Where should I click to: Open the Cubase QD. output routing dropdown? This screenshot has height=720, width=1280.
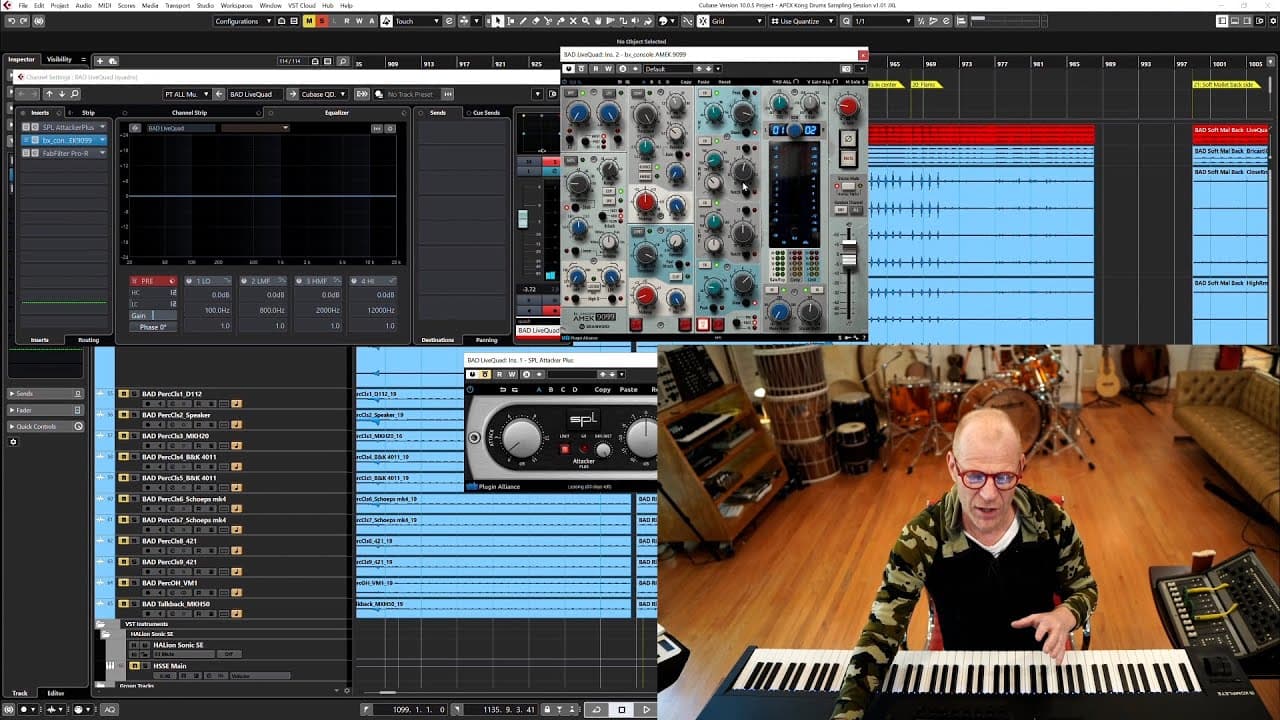pos(324,94)
